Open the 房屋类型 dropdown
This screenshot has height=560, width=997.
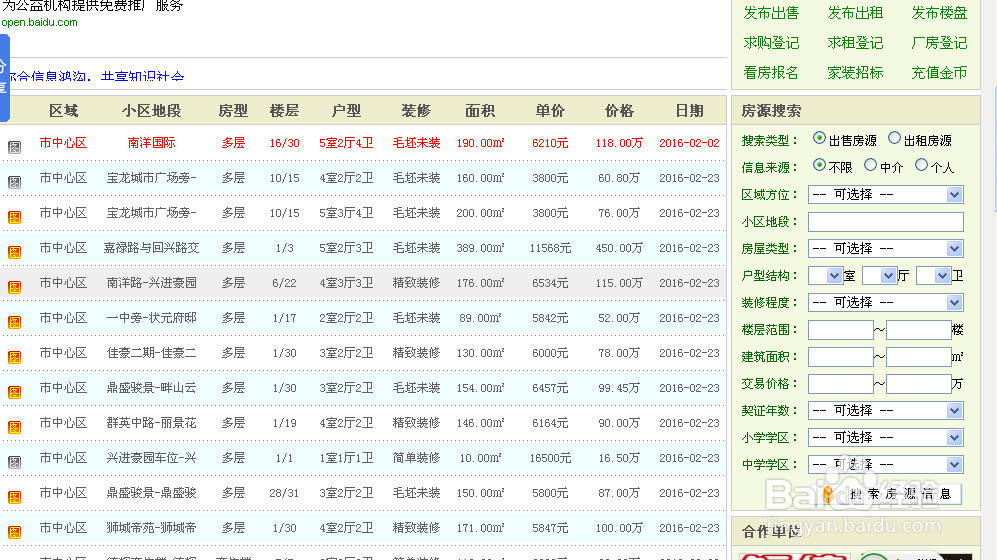coord(885,249)
